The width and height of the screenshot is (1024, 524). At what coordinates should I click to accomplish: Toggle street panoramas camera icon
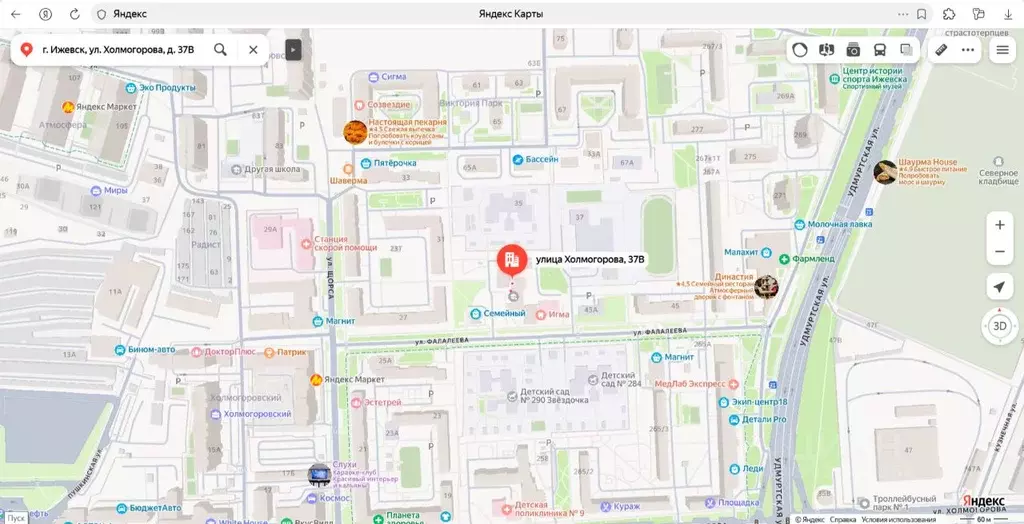pyautogui.click(x=853, y=49)
